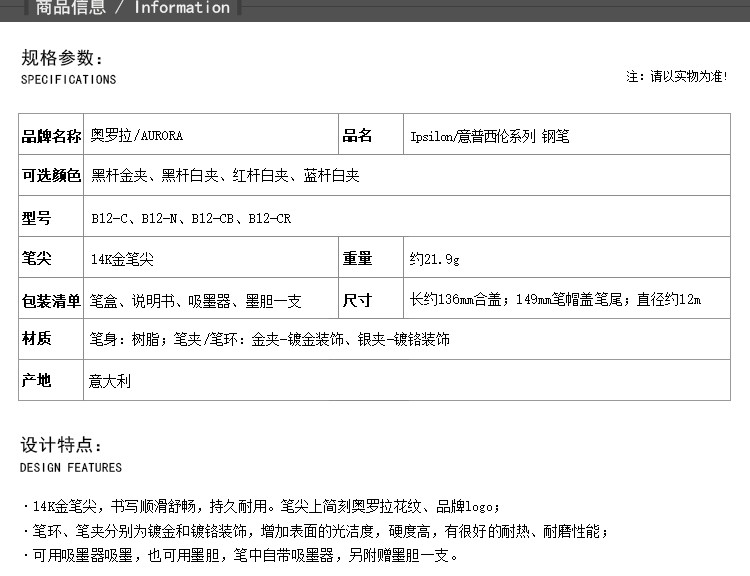This screenshot has height=576, width=750.
Task: Select the material text 笔身：树脂
Action: pos(269,339)
